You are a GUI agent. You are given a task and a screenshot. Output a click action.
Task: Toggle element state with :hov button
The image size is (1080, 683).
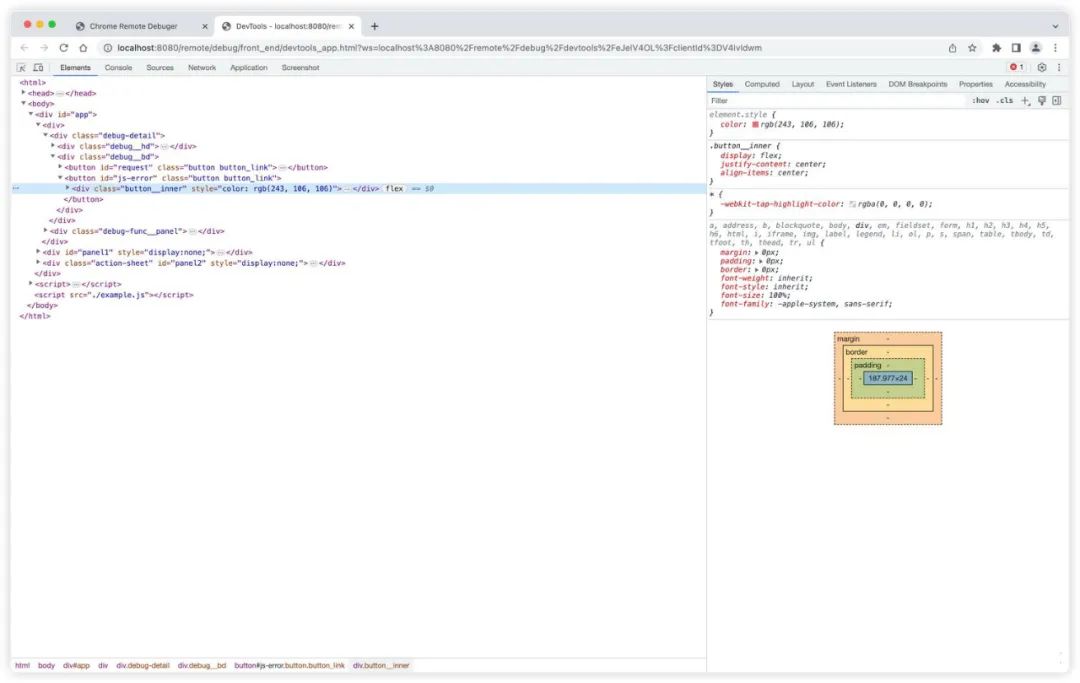[980, 100]
